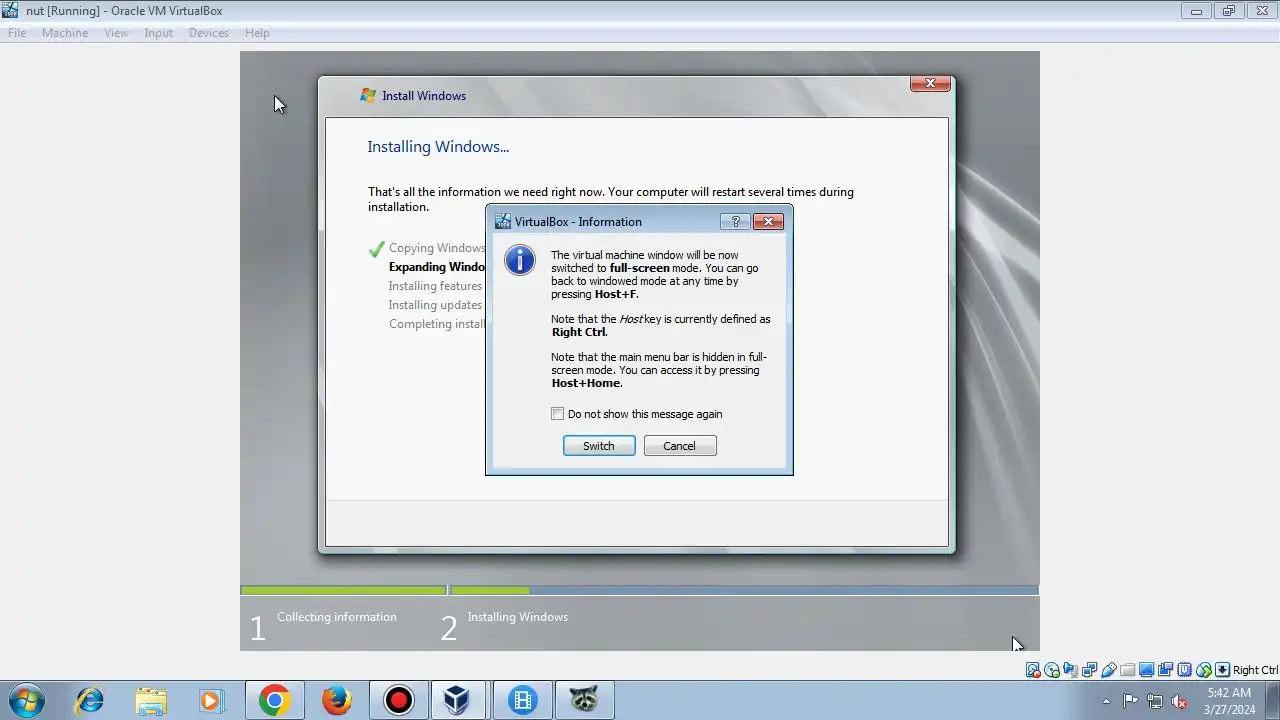This screenshot has height=720, width=1280.
Task: Check Do not show this message again
Action: click(x=558, y=414)
